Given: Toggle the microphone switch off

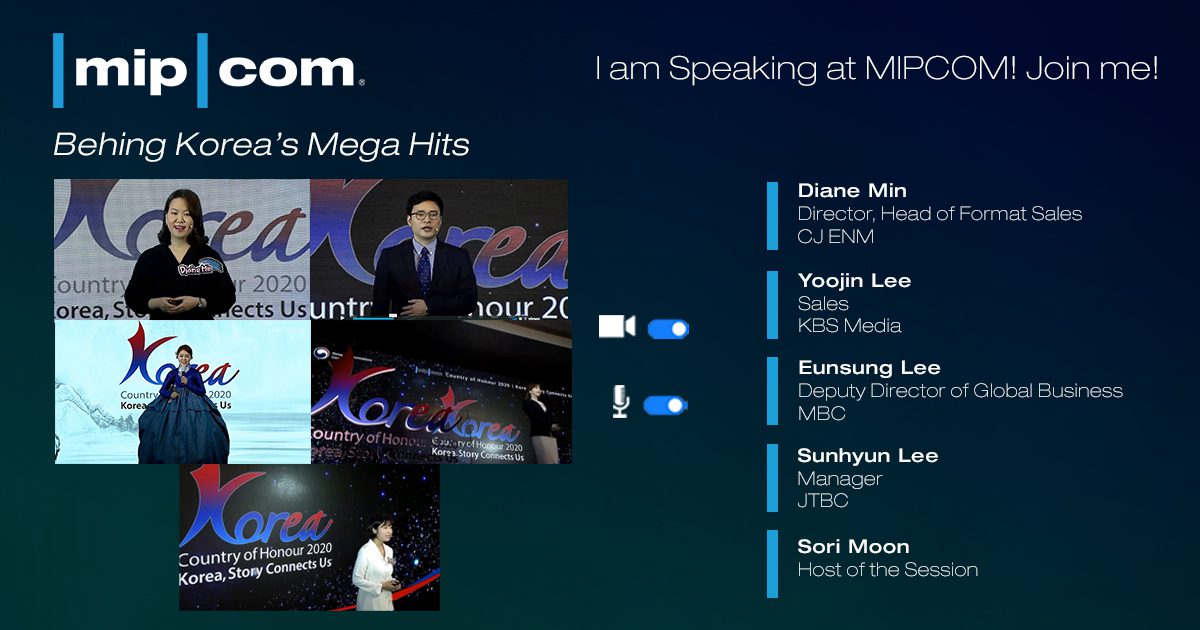Looking at the screenshot, I should click(x=666, y=405).
